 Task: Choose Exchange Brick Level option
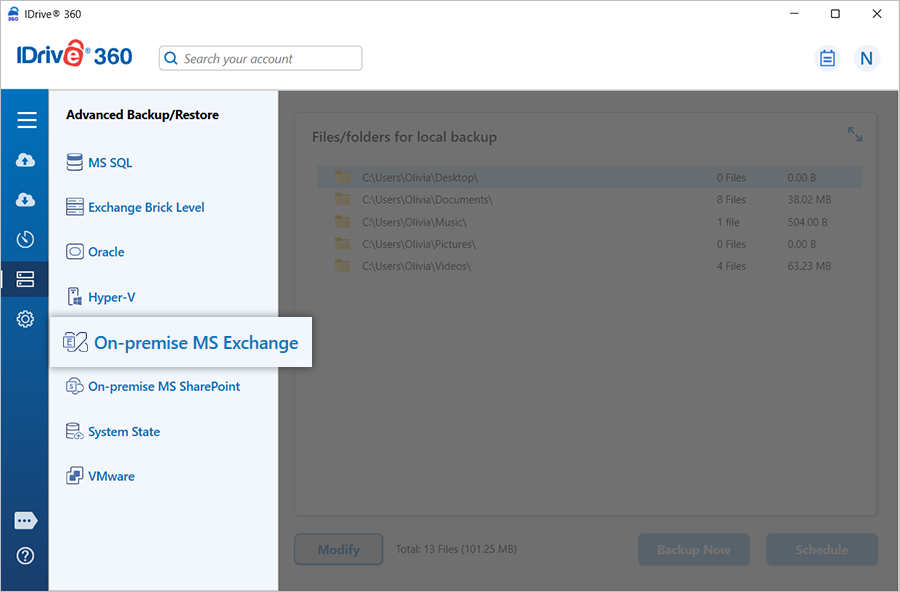pos(145,207)
